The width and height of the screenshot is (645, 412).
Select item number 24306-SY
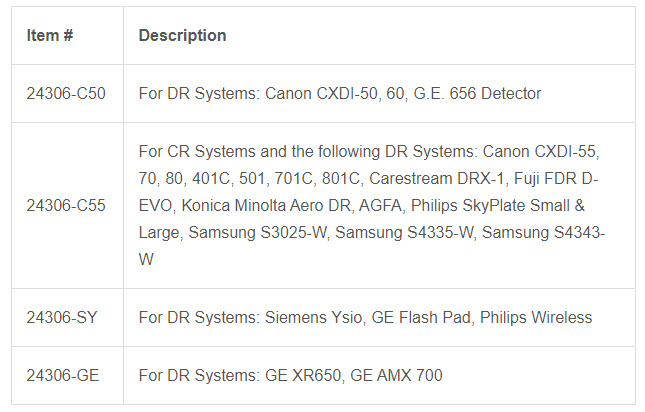(x=62, y=317)
